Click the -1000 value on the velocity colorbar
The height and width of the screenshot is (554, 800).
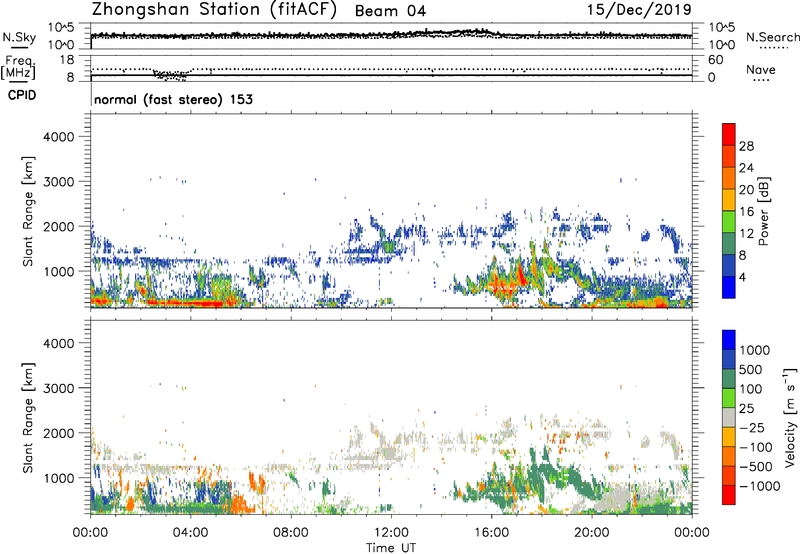tap(760, 486)
